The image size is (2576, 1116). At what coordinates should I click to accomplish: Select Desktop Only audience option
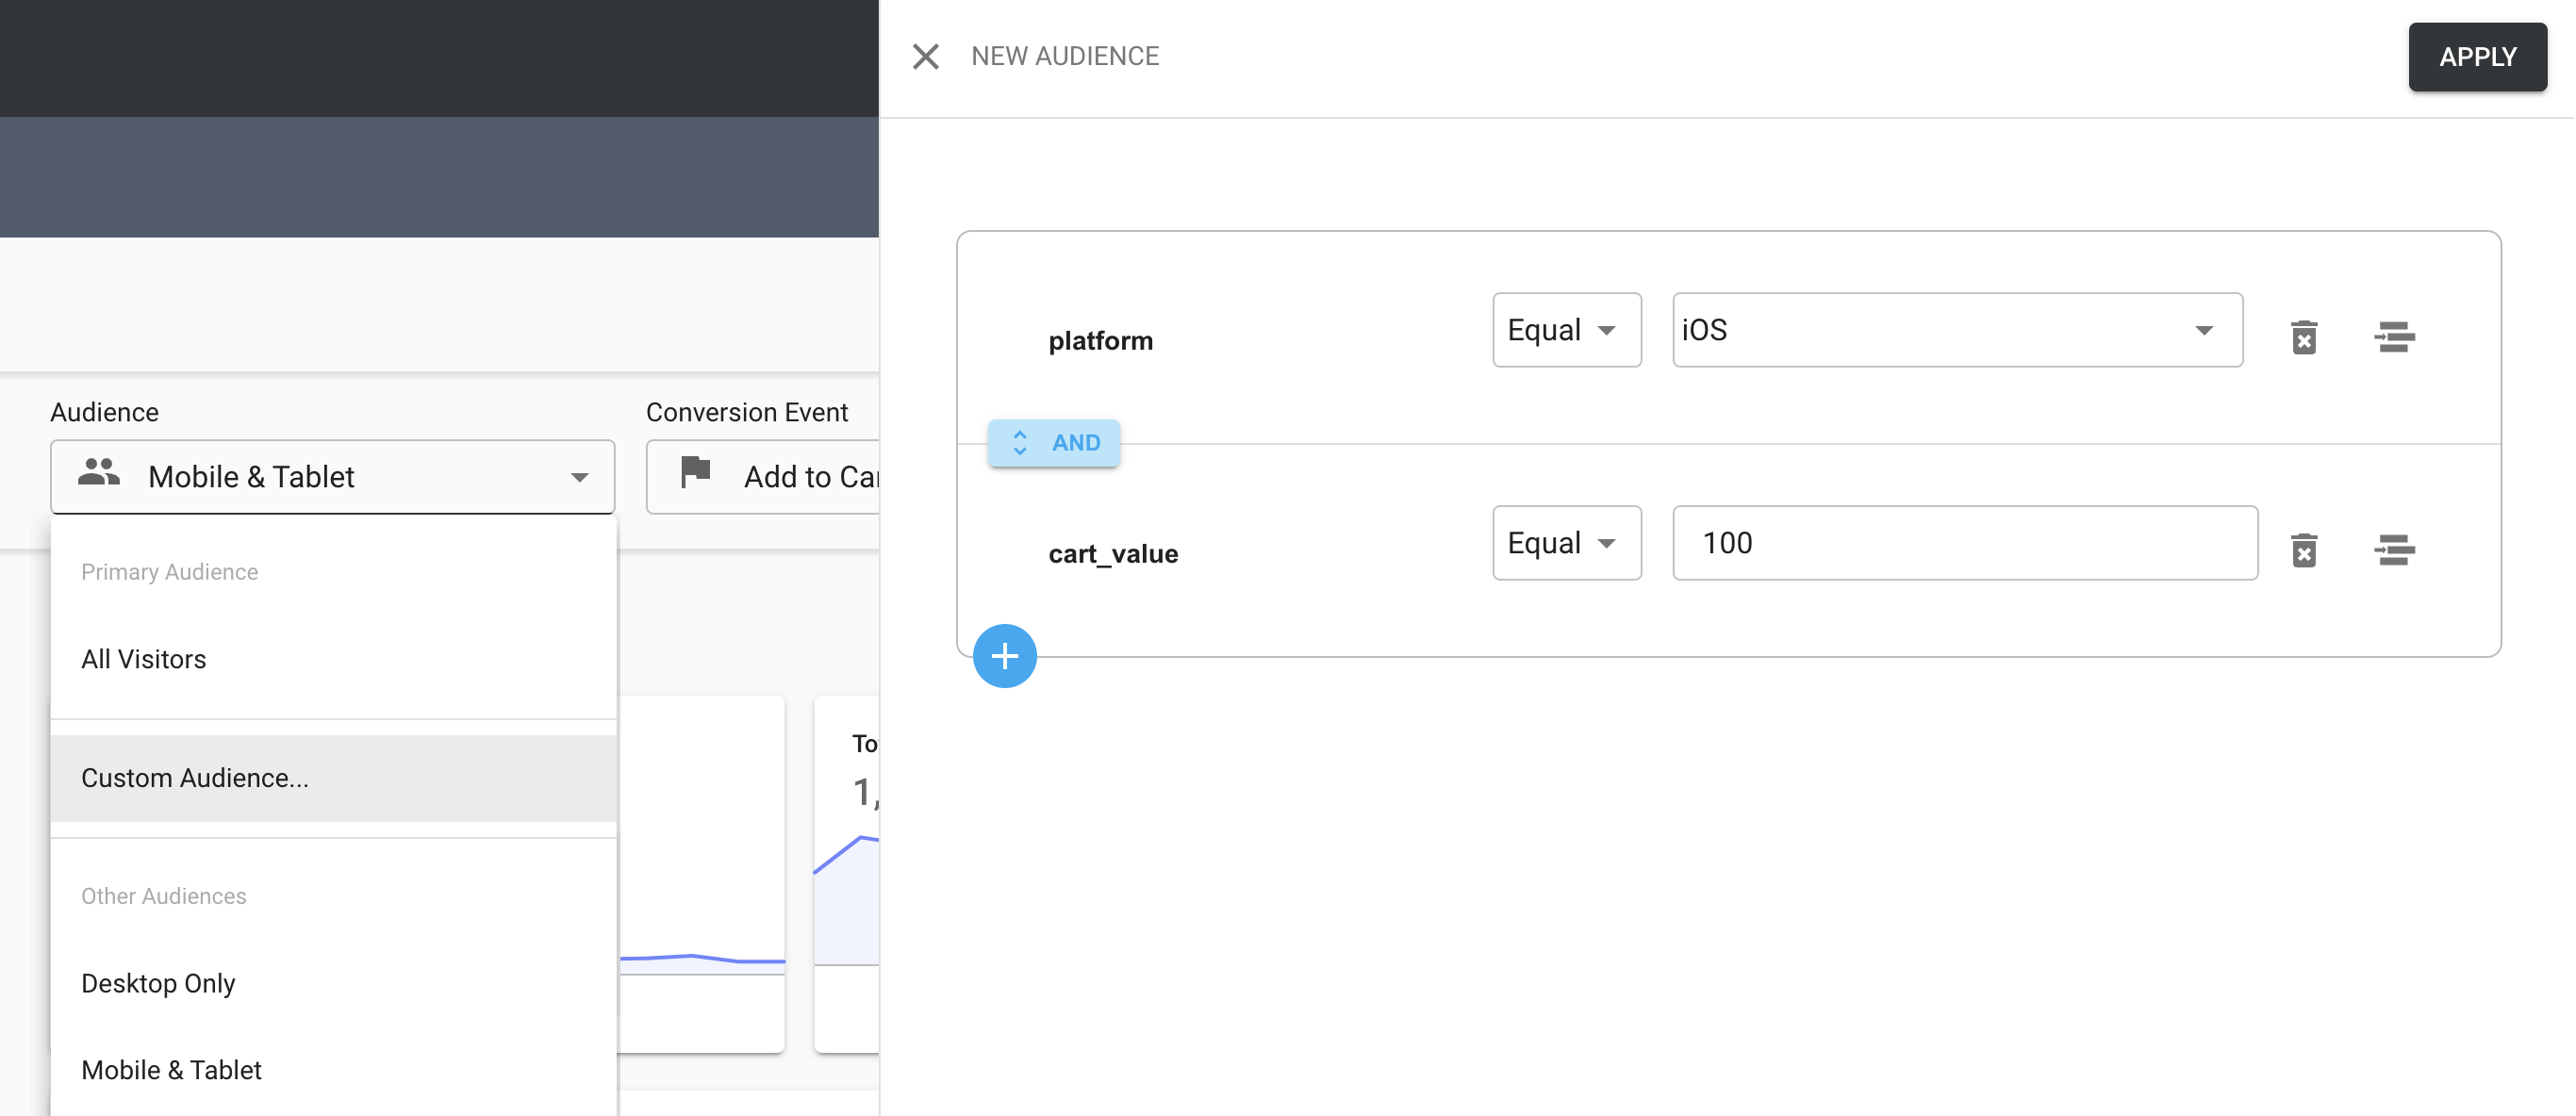[333, 983]
